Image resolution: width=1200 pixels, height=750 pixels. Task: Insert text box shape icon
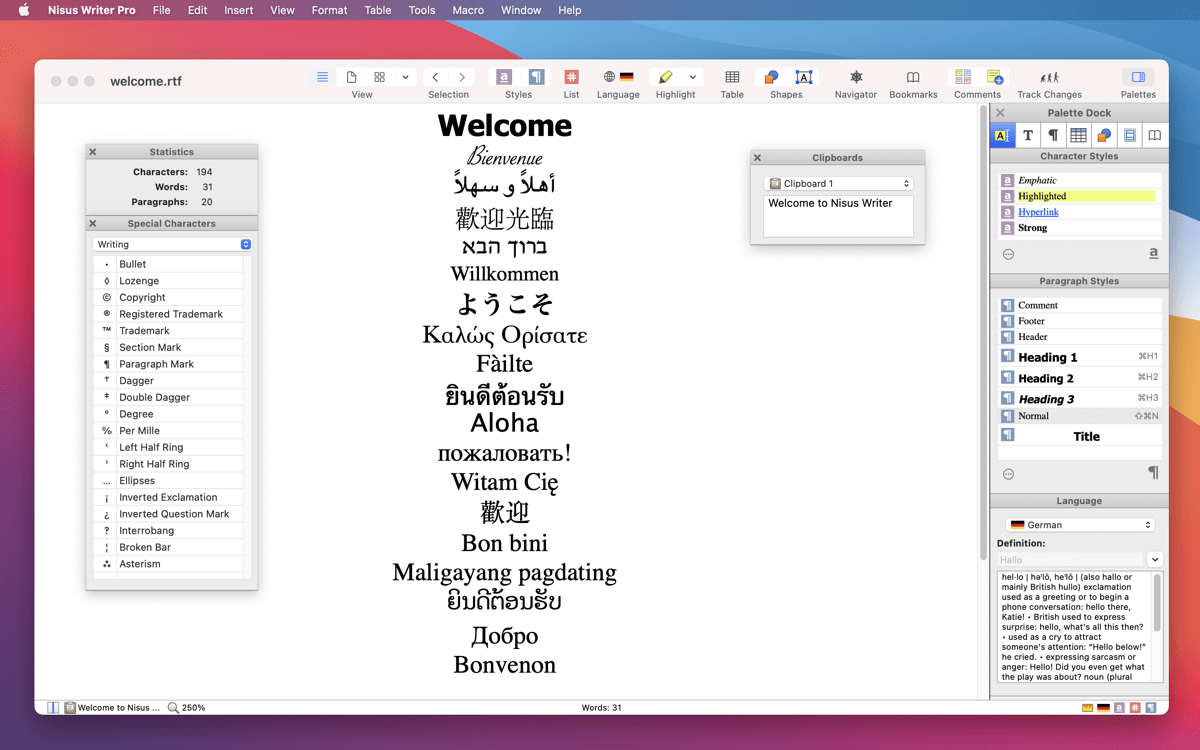pos(803,77)
